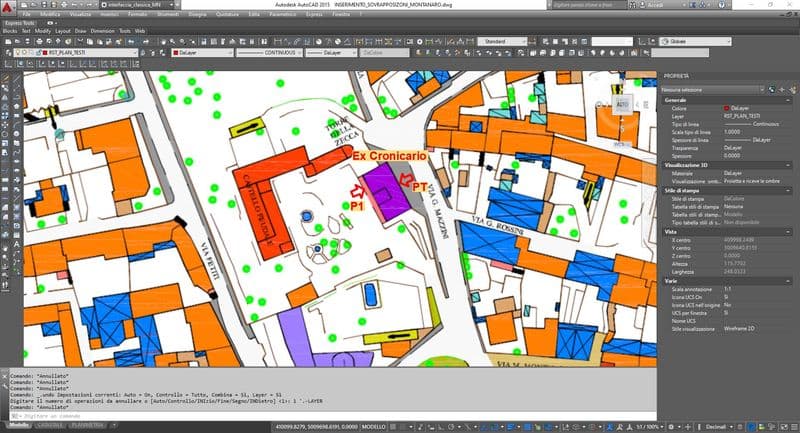The image size is (800, 433).
Task: Switch to the Modello layout tab
Action: [17, 425]
